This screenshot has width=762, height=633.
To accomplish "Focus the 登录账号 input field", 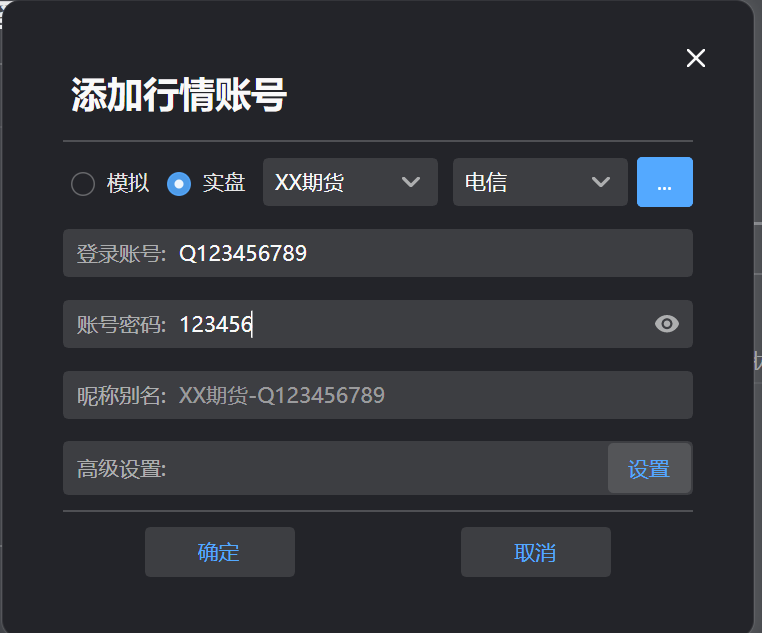I will tap(378, 253).
